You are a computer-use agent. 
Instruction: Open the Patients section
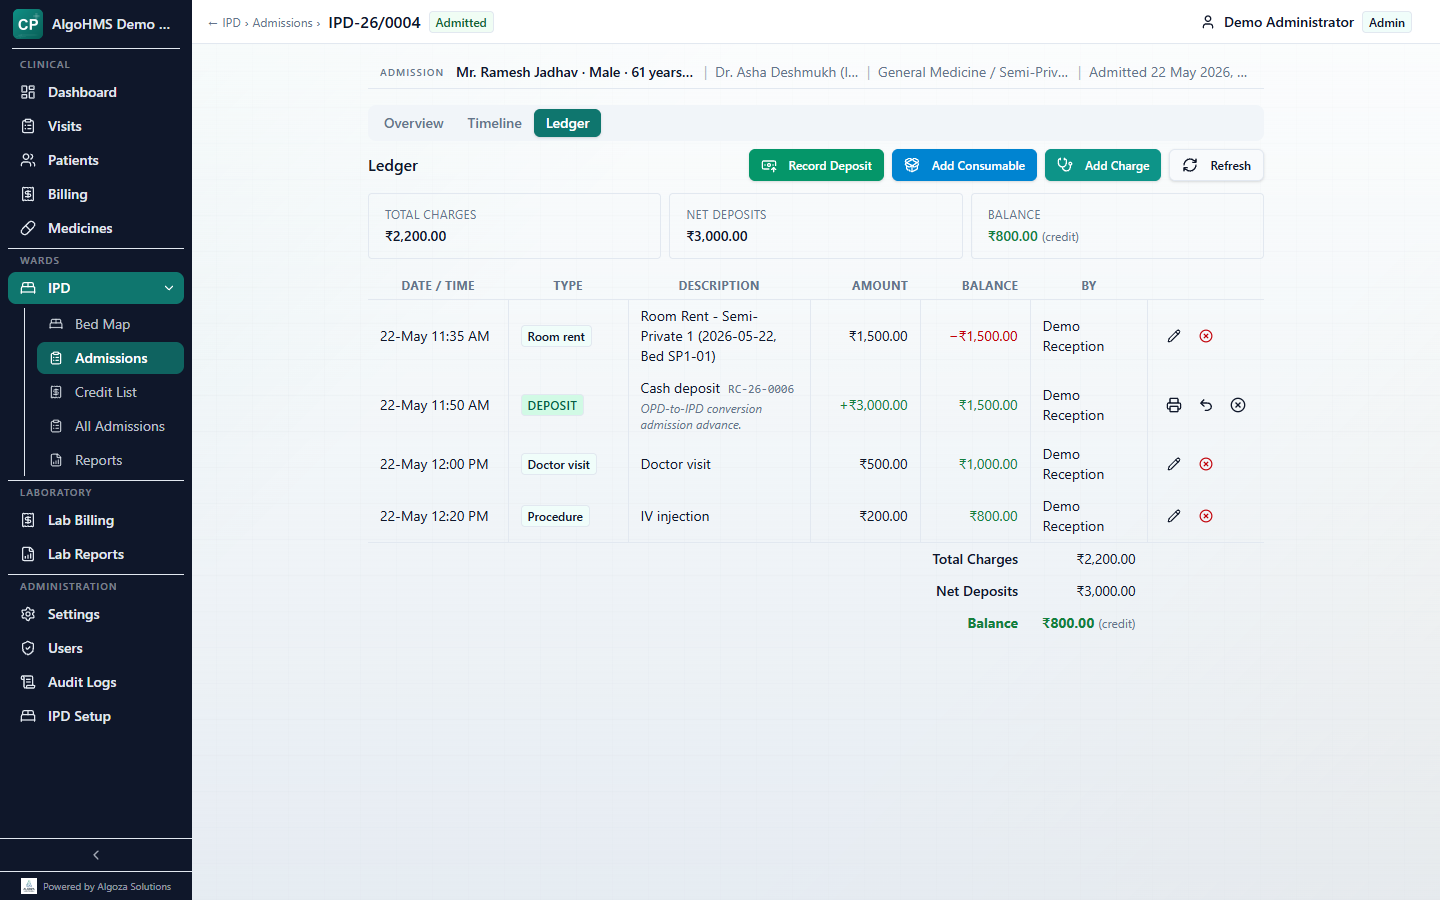96,160
